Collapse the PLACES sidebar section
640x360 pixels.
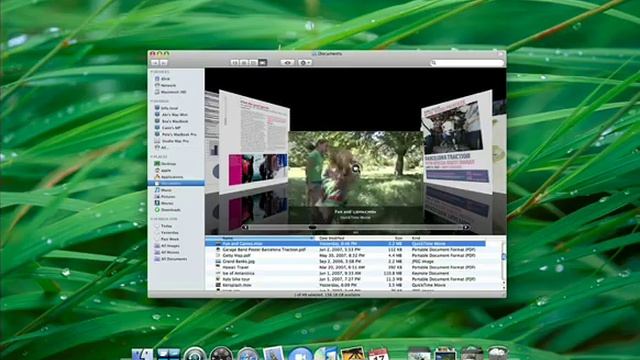tap(159, 157)
